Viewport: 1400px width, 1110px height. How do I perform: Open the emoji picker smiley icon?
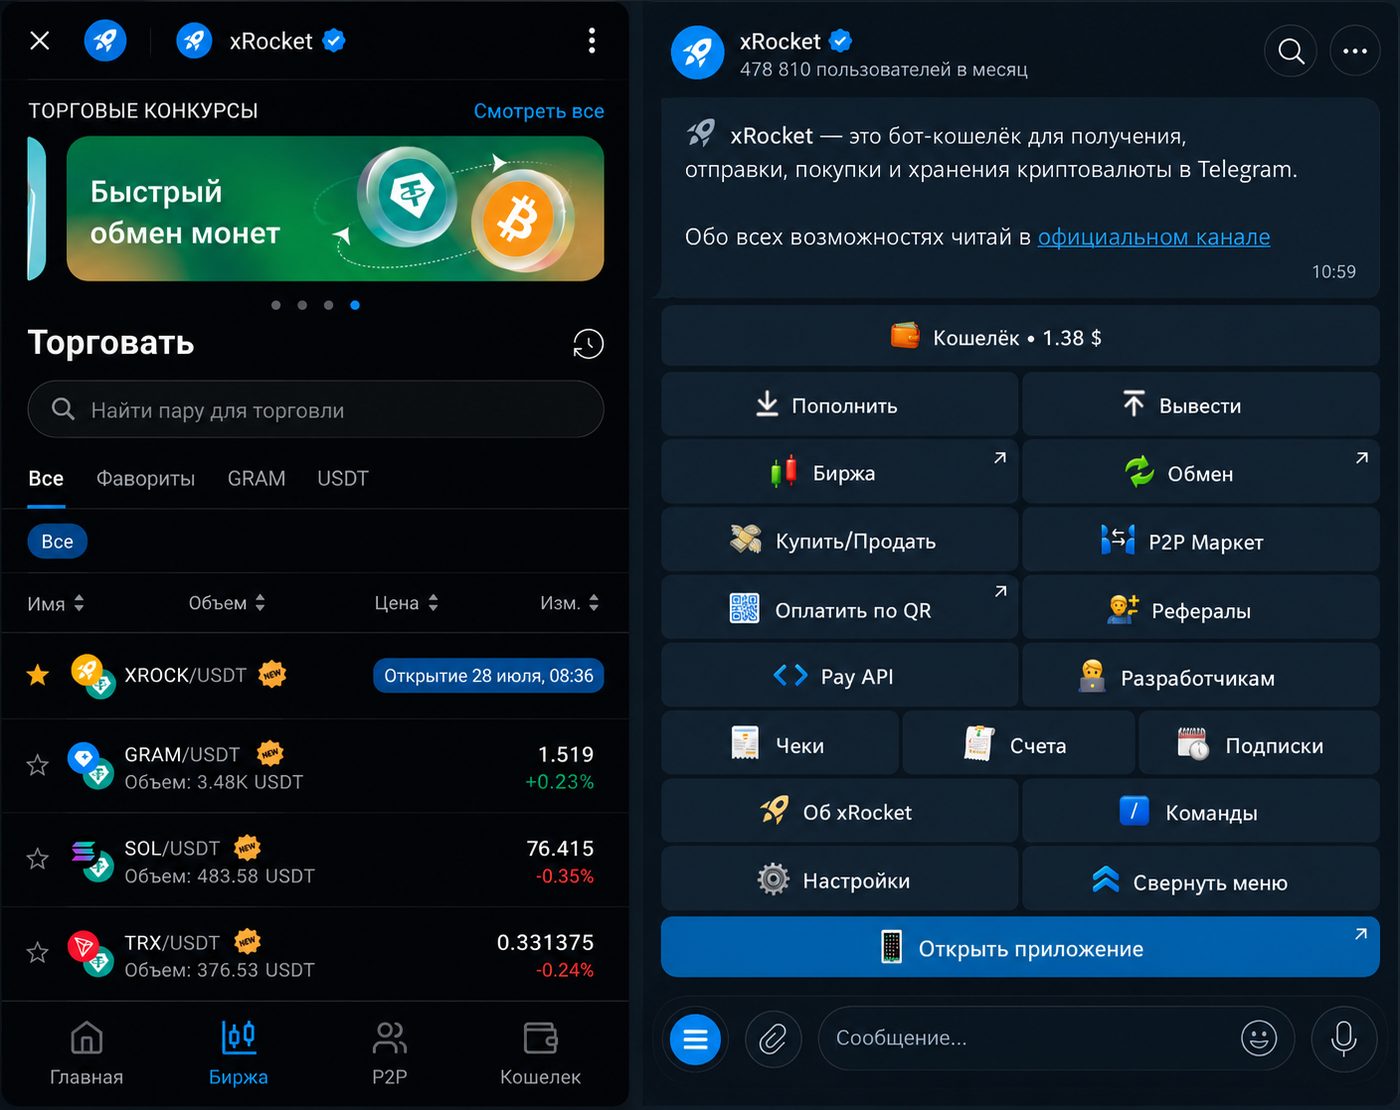pyautogui.click(x=1259, y=1038)
